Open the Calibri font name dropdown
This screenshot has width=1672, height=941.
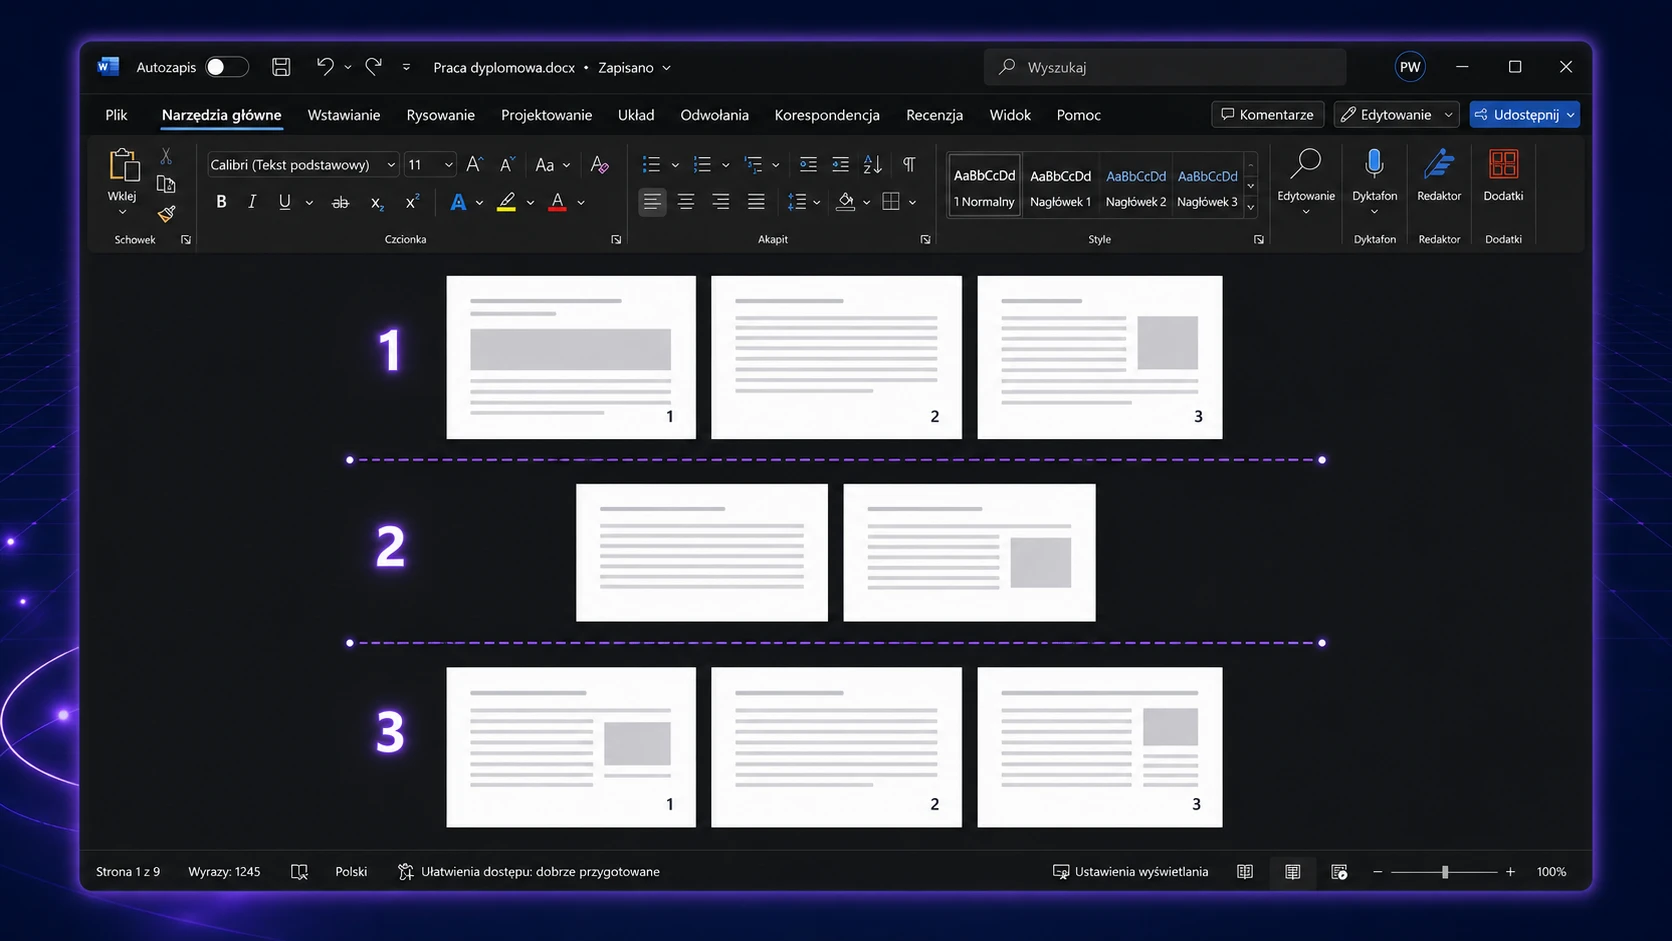tap(302, 164)
